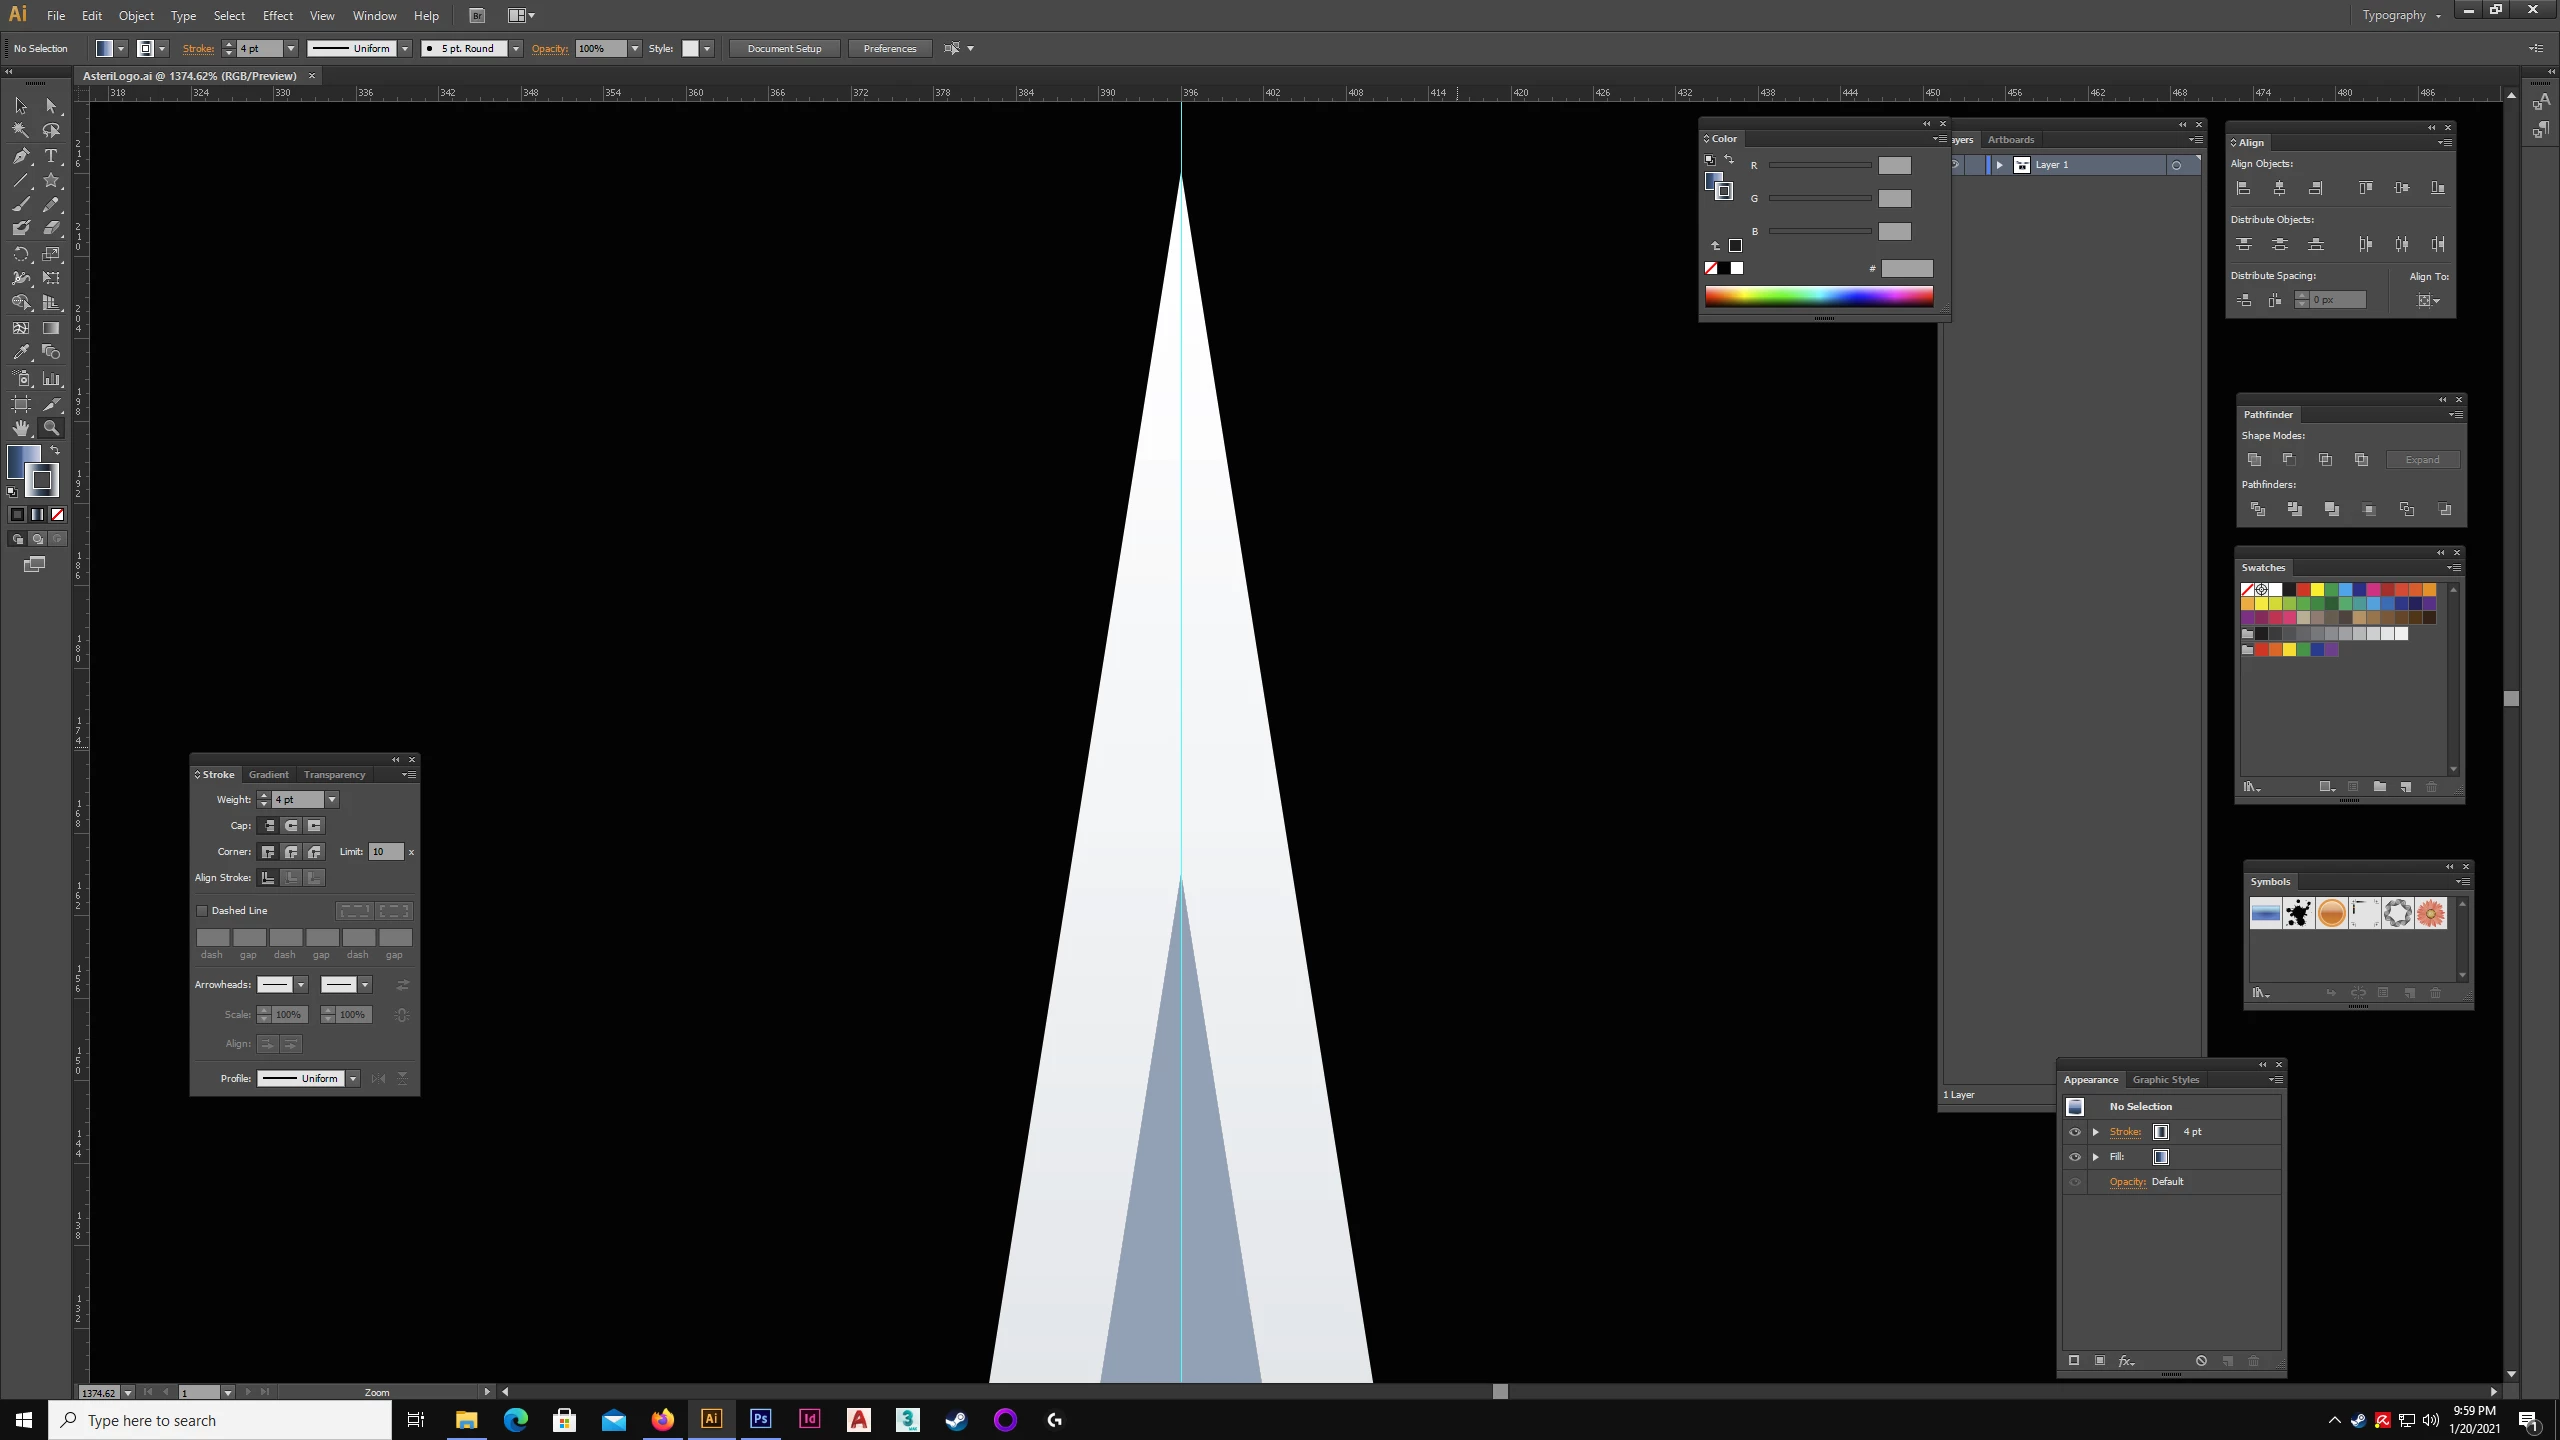
Task: Select the Hand tool
Action: [x=21, y=428]
